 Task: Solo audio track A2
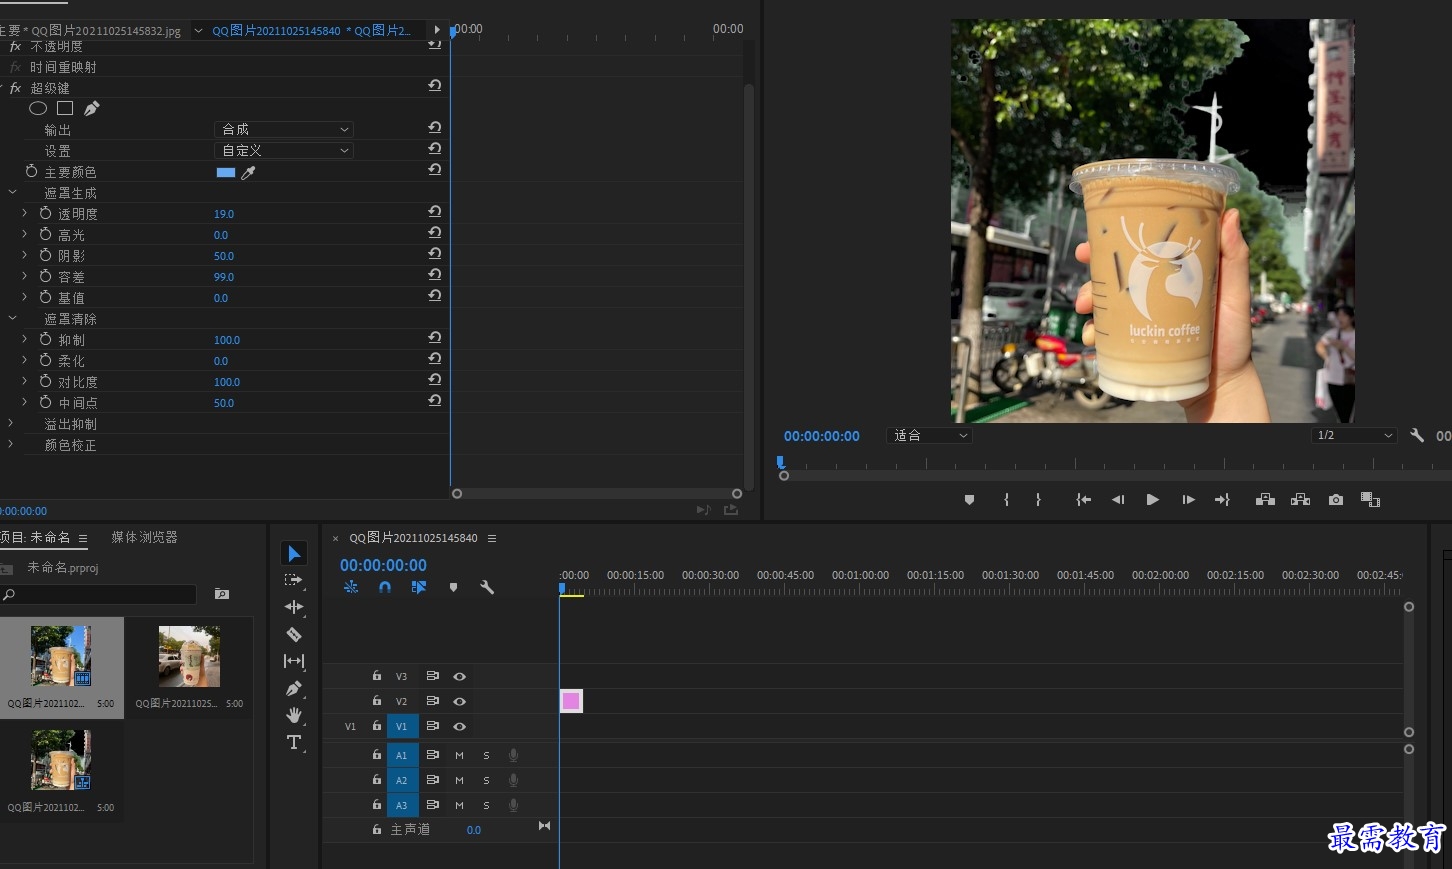click(486, 780)
